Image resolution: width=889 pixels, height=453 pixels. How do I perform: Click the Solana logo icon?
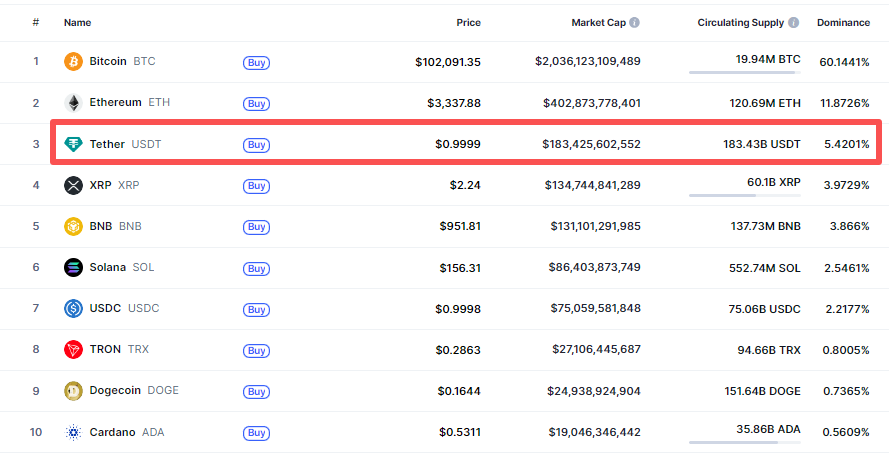pyautogui.click(x=73, y=267)
